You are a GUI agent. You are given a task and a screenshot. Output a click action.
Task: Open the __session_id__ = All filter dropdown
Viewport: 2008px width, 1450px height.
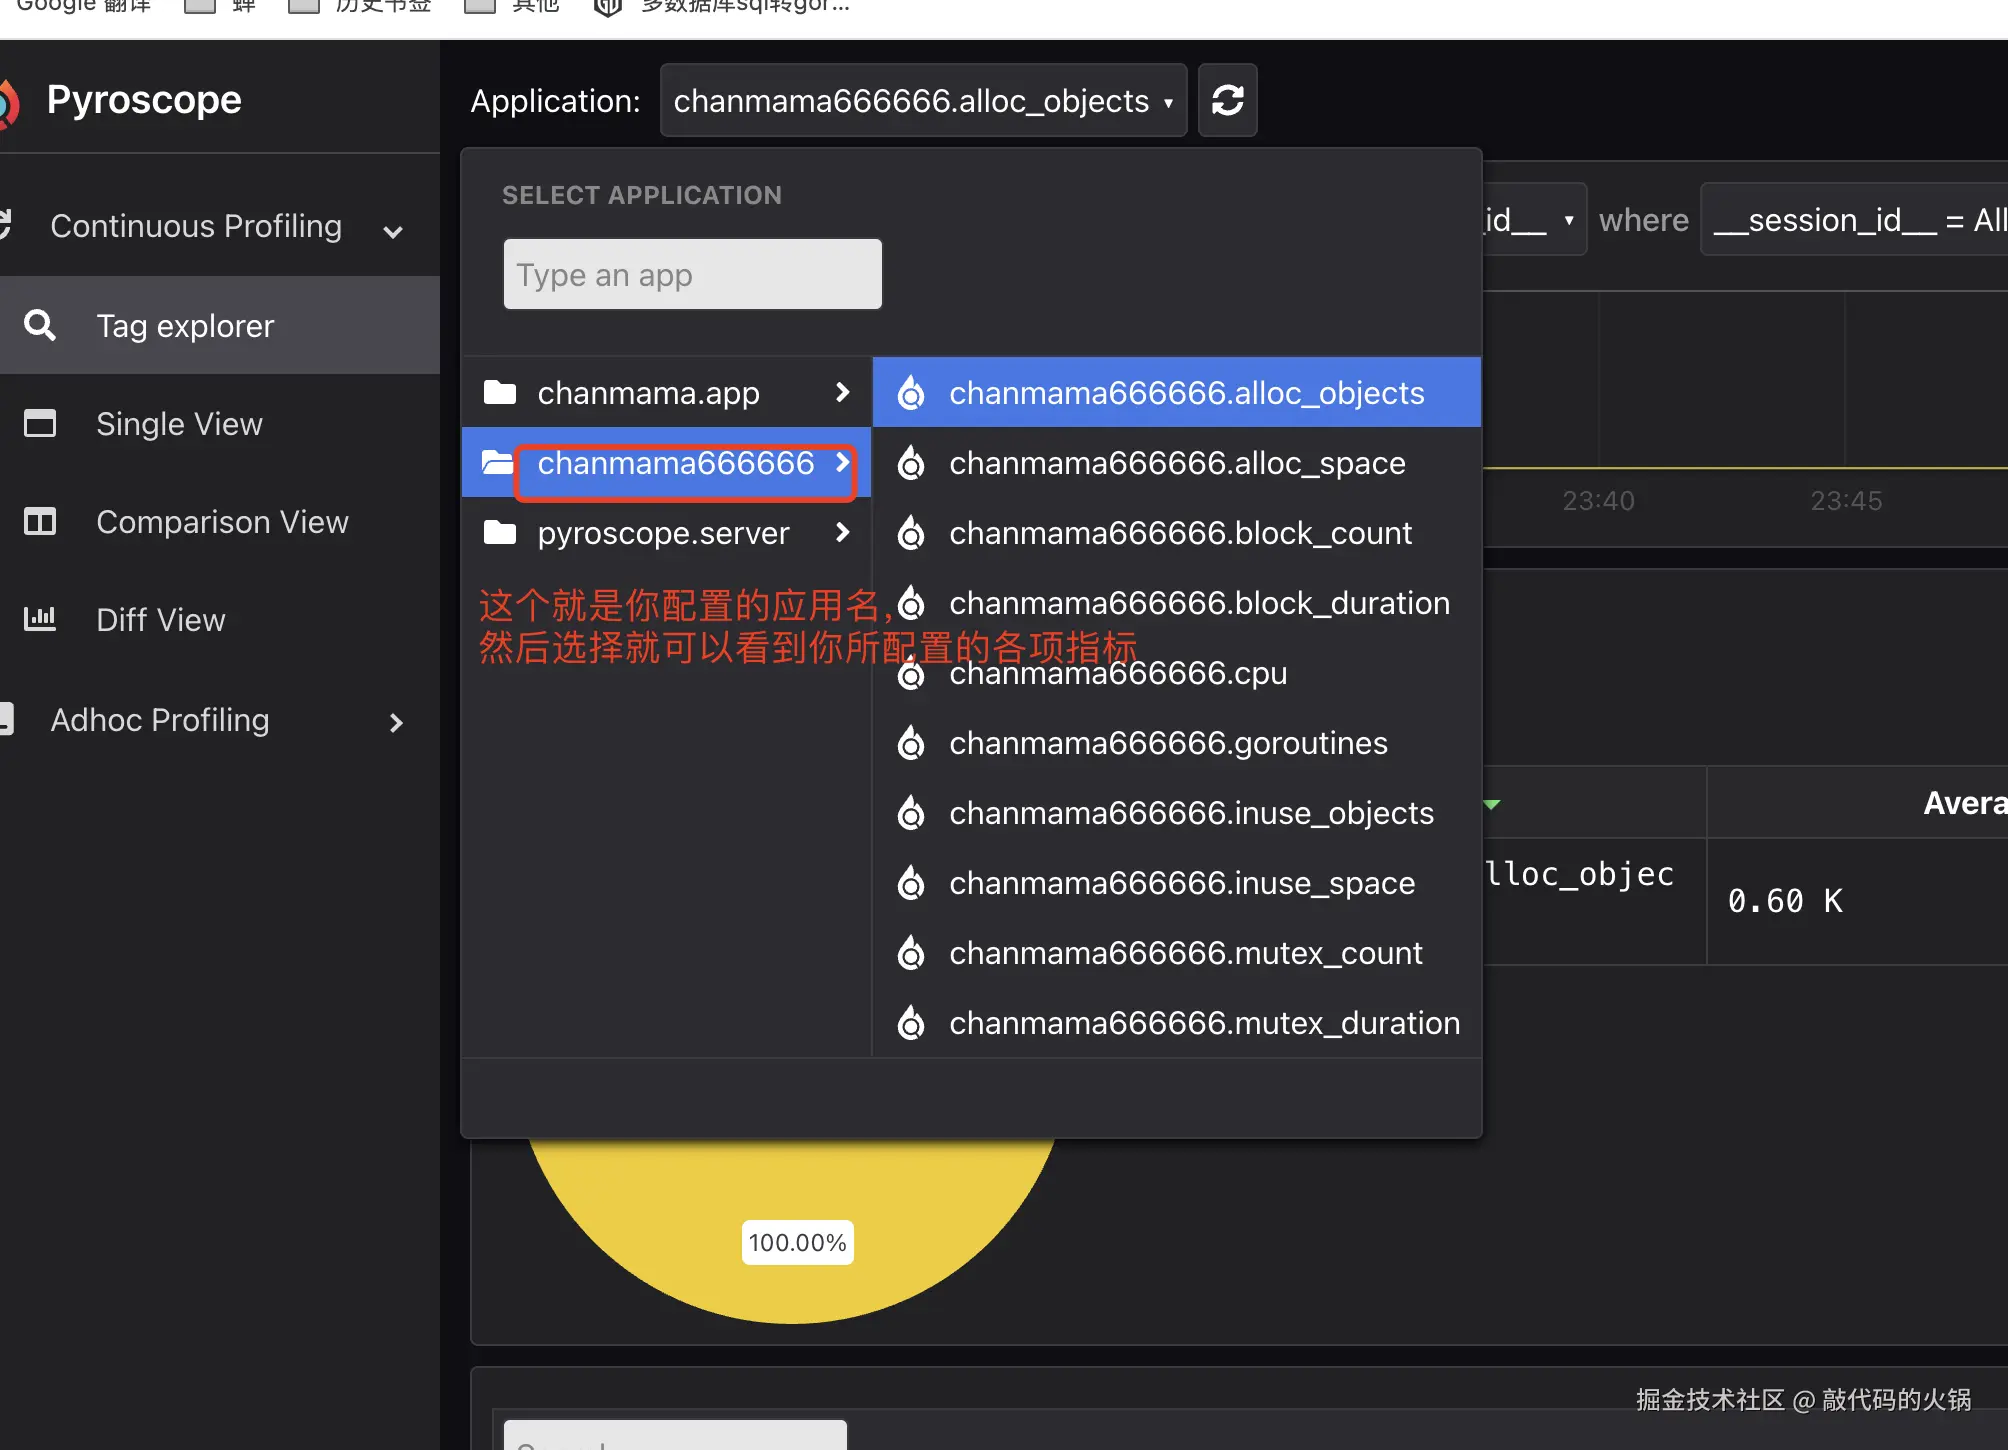tap(1858, 220)
